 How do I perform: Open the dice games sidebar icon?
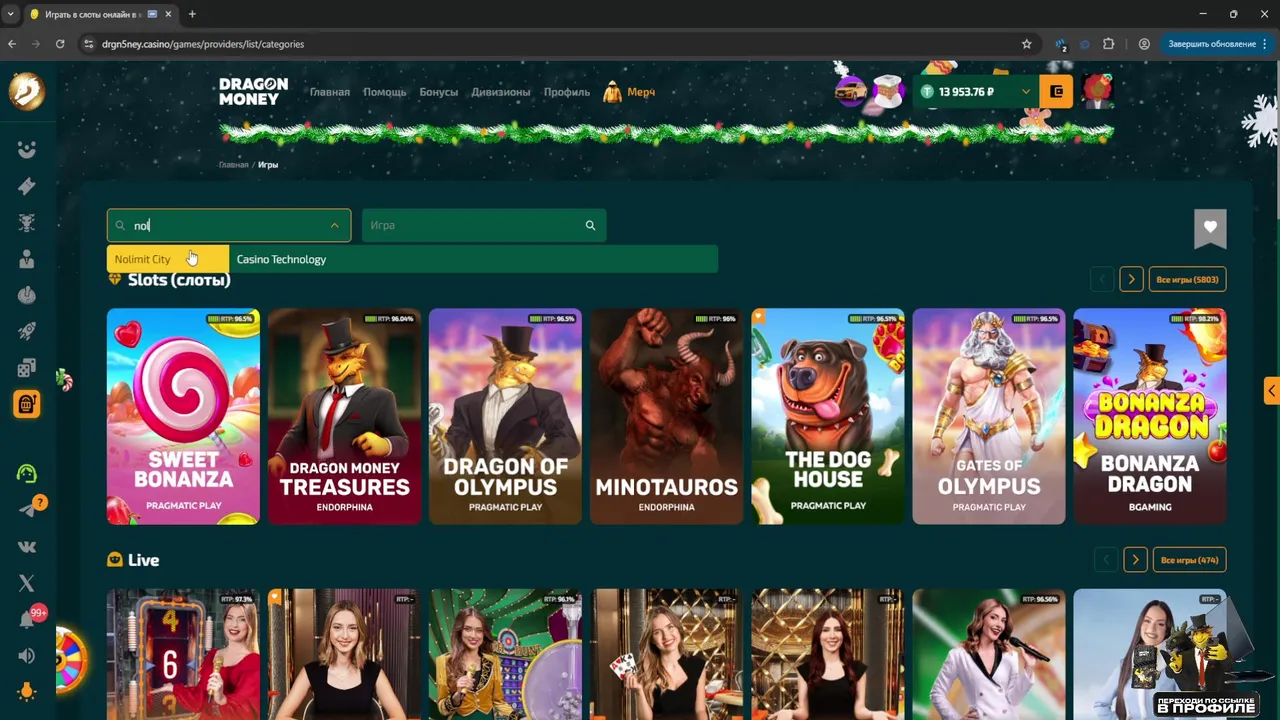(x=27, y=368)
